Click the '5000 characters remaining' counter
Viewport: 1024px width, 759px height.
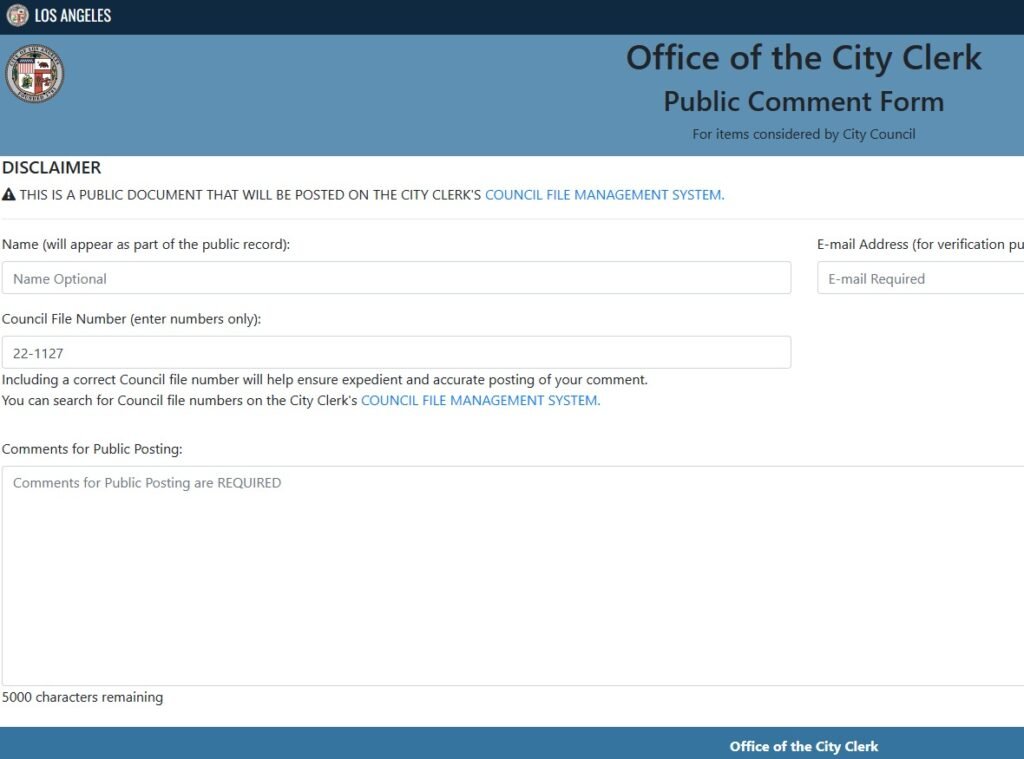coord(82,697)
